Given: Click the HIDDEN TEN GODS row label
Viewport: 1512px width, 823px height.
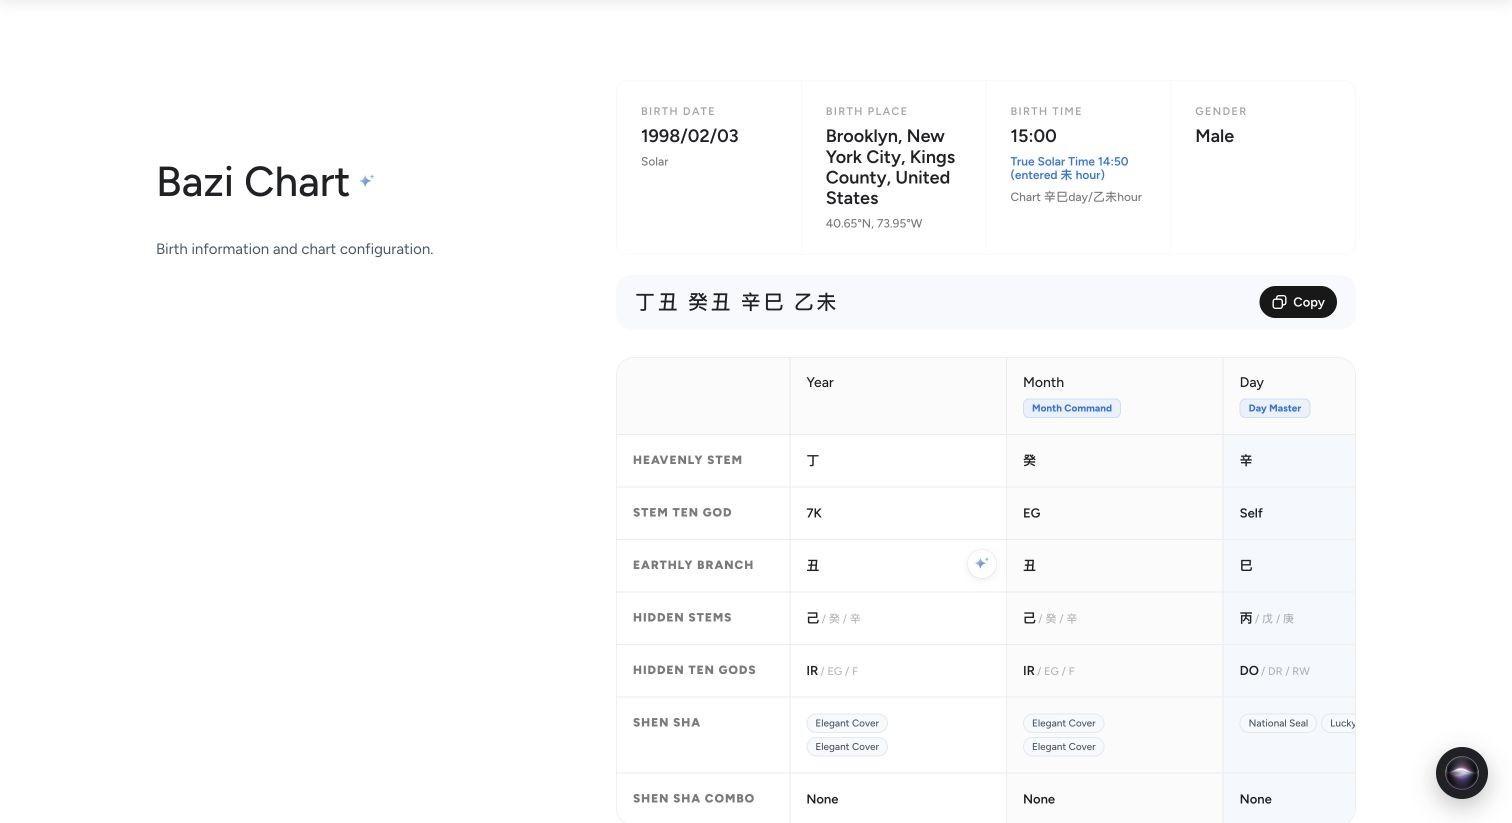Looking at the screenshot, I should [x=694, y=670].
